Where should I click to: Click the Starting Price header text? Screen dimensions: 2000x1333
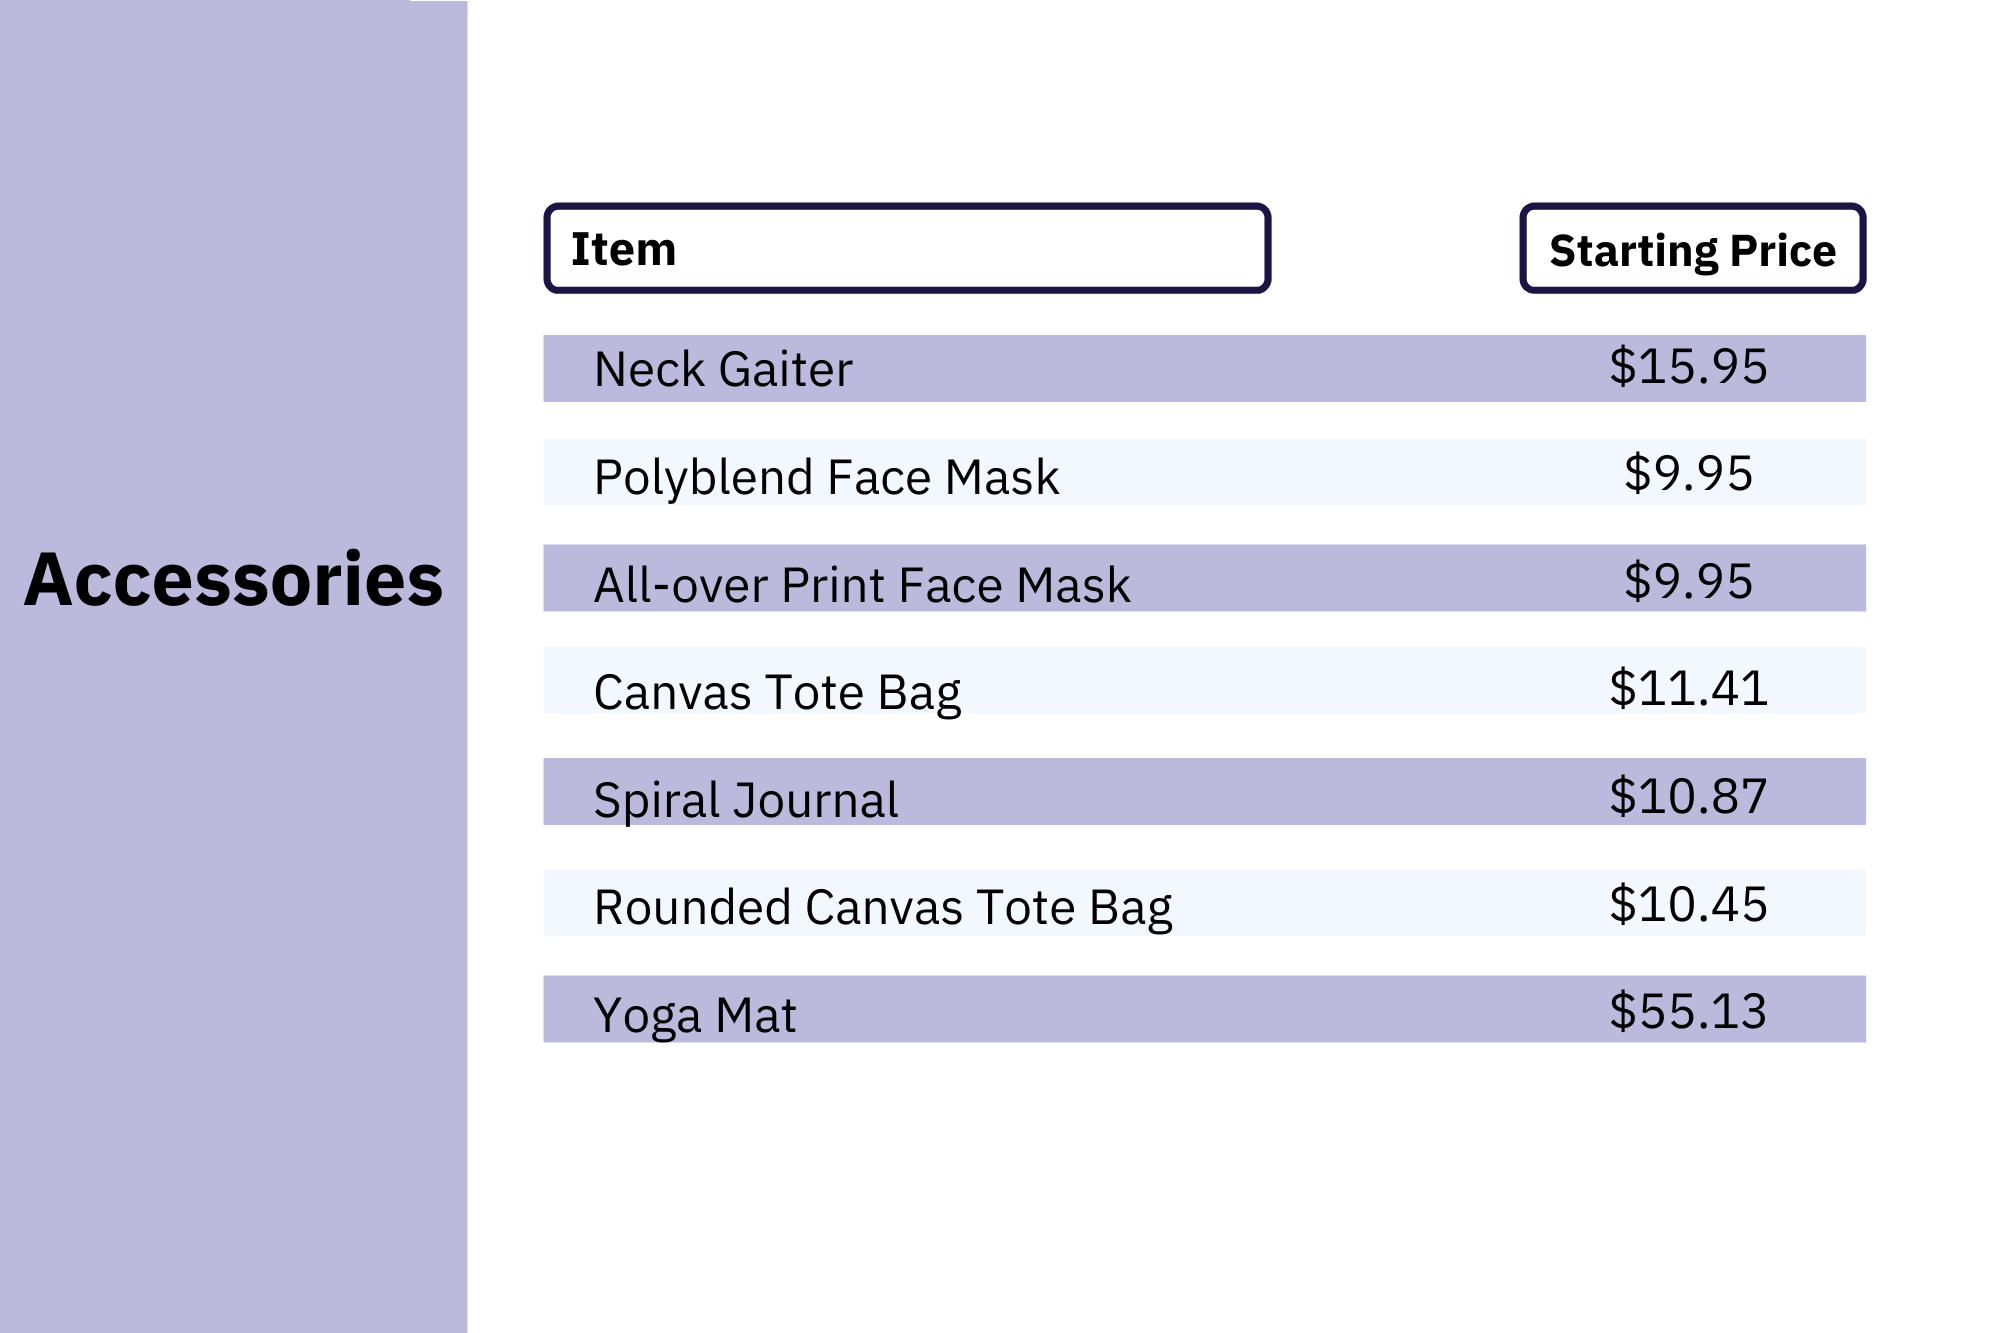[x=1692, y=251]
